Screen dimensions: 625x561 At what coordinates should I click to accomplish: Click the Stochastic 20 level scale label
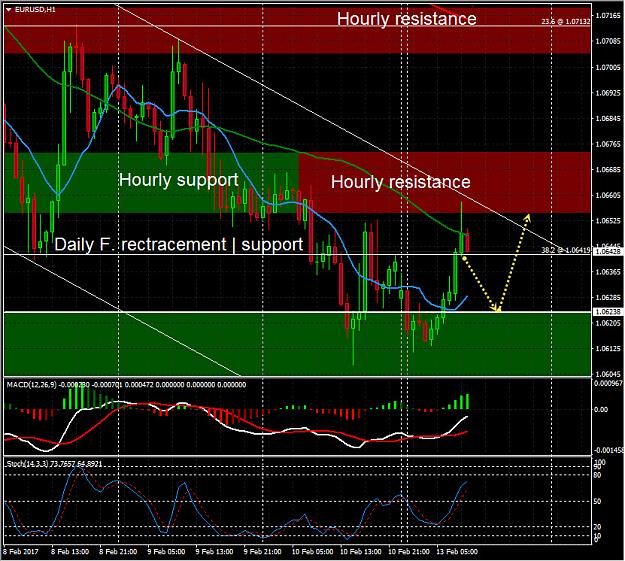click(x=597, y=527)
